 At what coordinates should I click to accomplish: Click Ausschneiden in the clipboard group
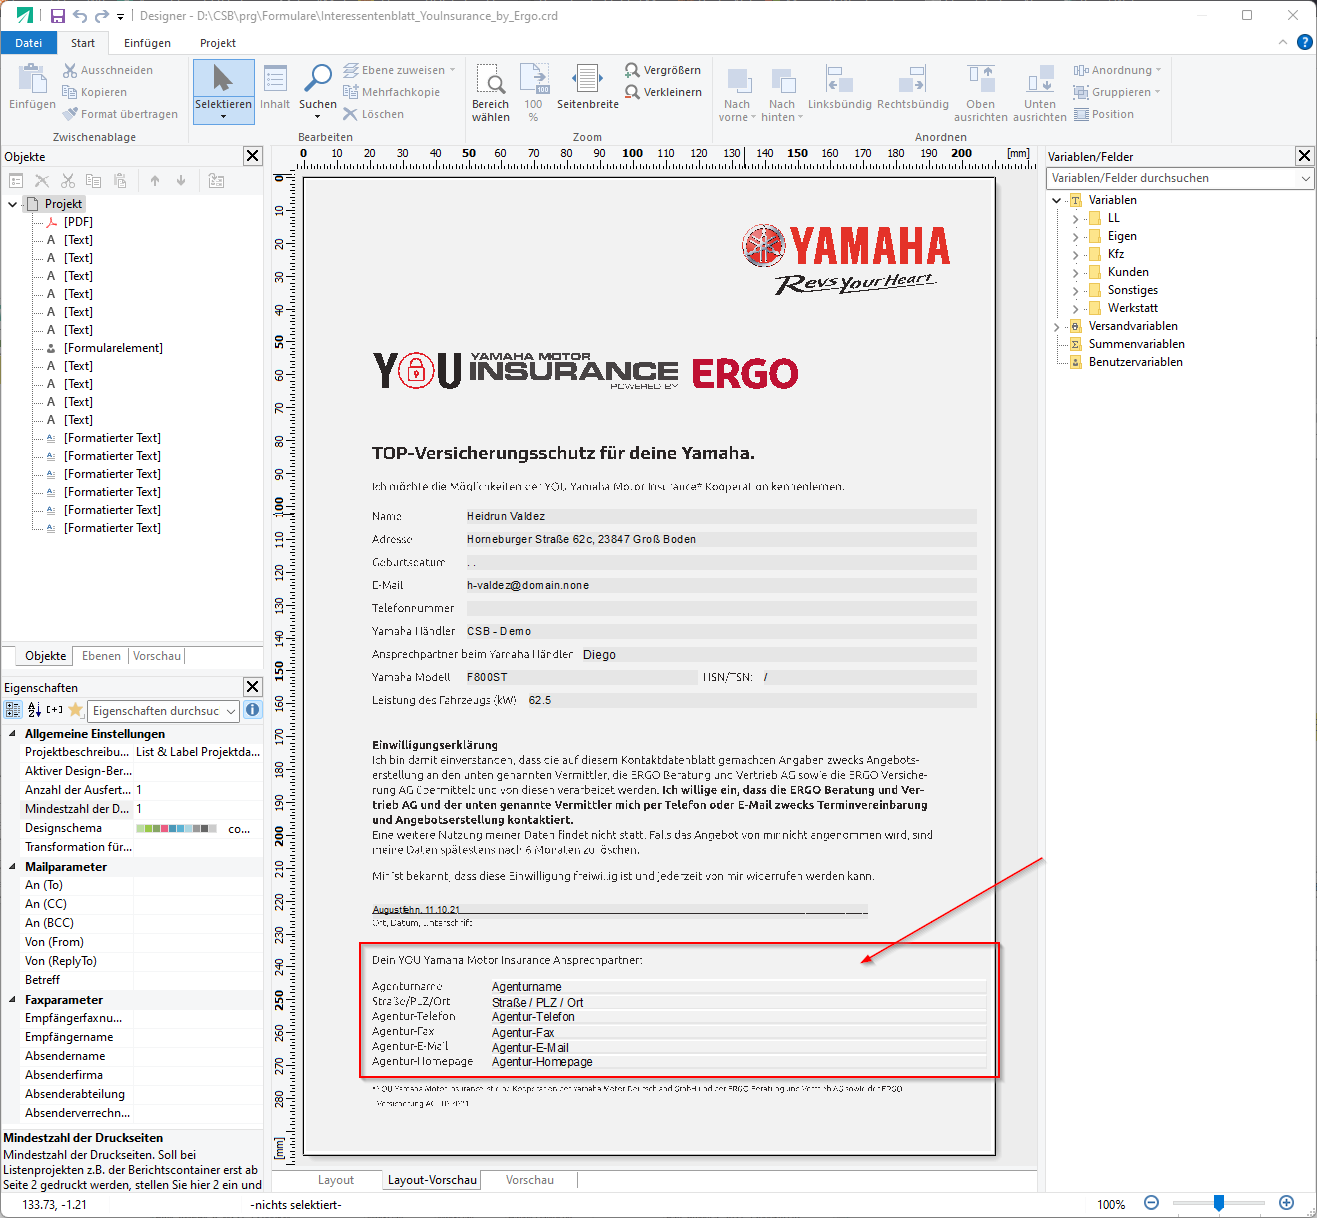(x=107, y=70)
